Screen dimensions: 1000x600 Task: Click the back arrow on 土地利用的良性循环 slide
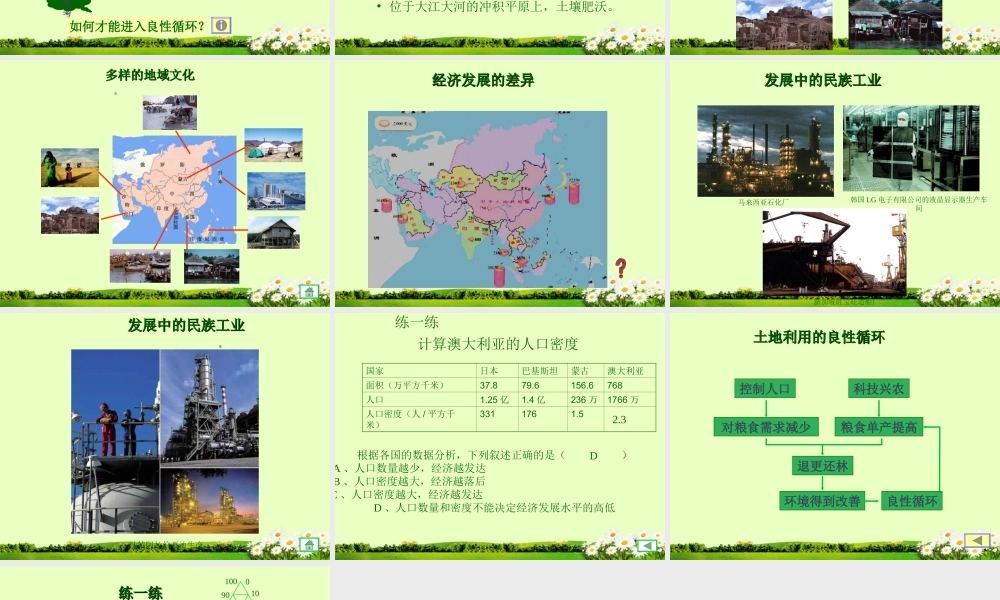(976, 541)
